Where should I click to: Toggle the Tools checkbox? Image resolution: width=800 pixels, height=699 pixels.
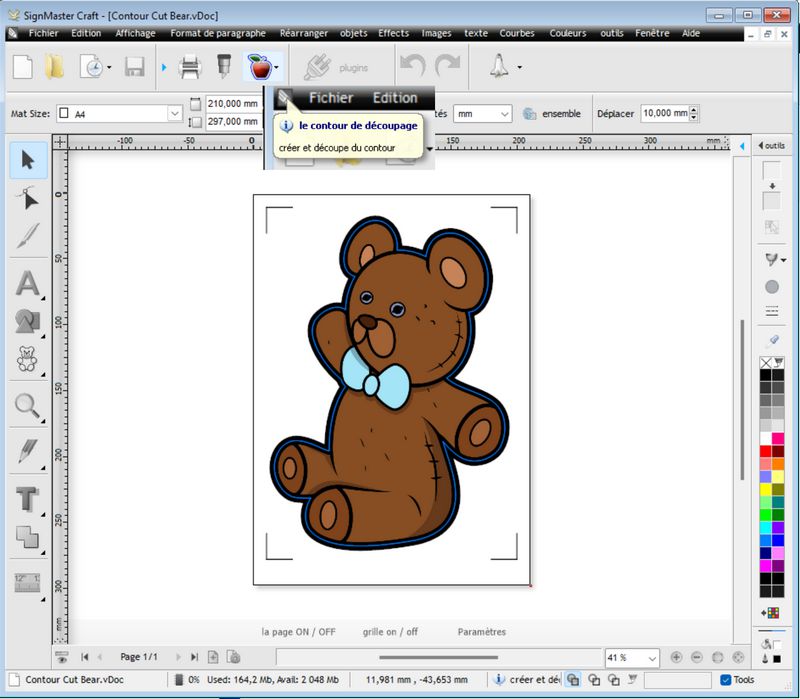pos(726,680)
